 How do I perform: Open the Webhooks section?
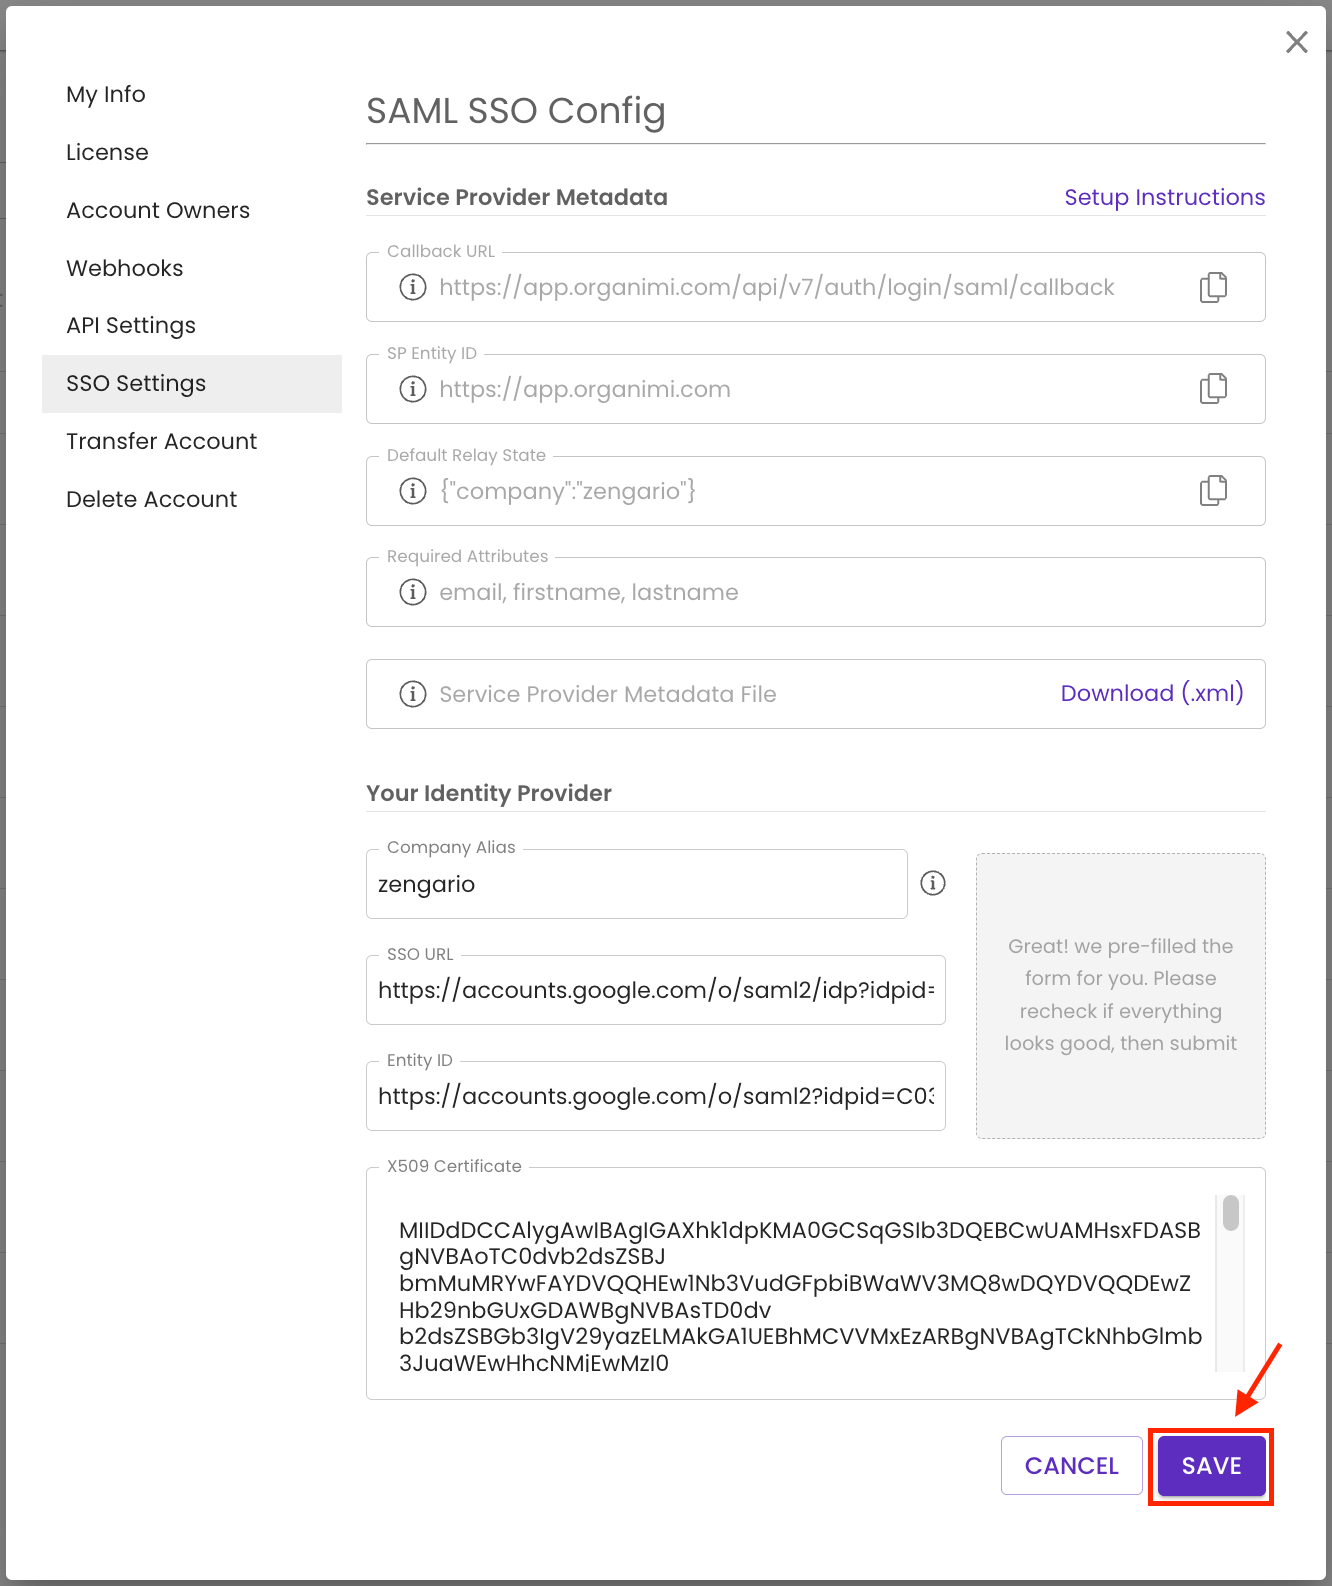[x=124, y=268]
